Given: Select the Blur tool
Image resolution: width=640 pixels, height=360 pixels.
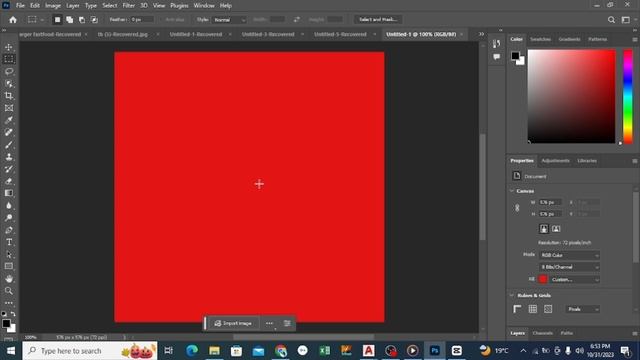Looking at the screenshot, I should pos(9,205).
